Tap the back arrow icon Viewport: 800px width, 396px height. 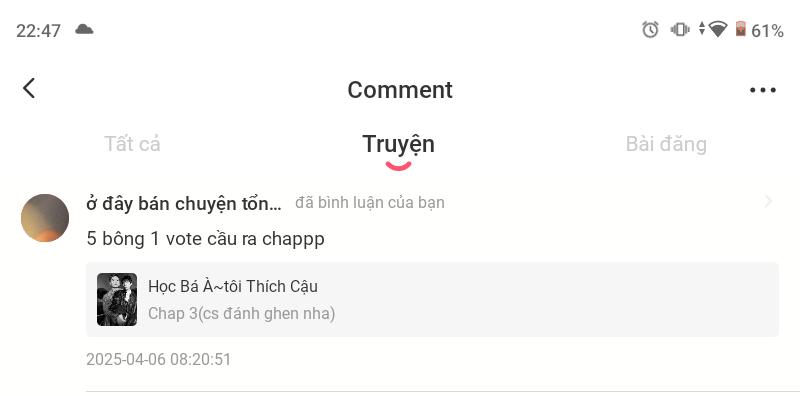pos(29,88)
